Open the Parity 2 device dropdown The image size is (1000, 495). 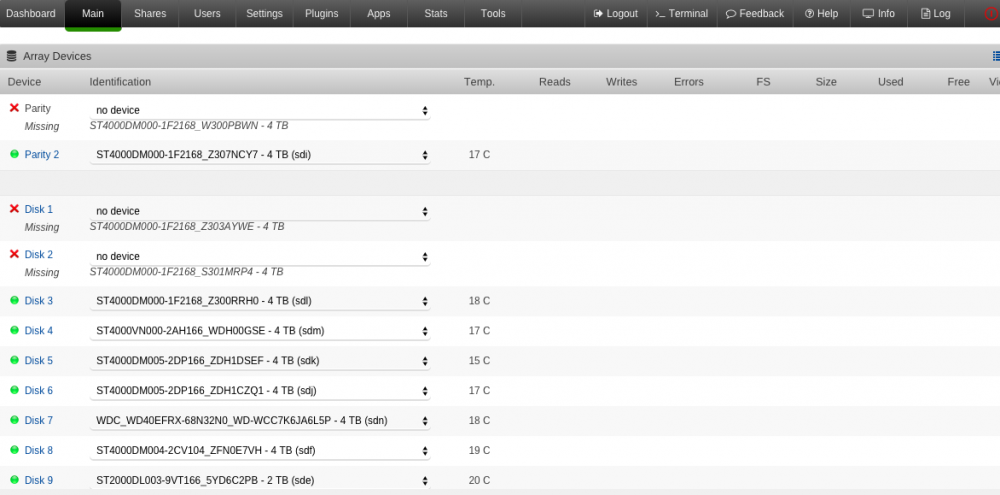click(x=260, y=154)
